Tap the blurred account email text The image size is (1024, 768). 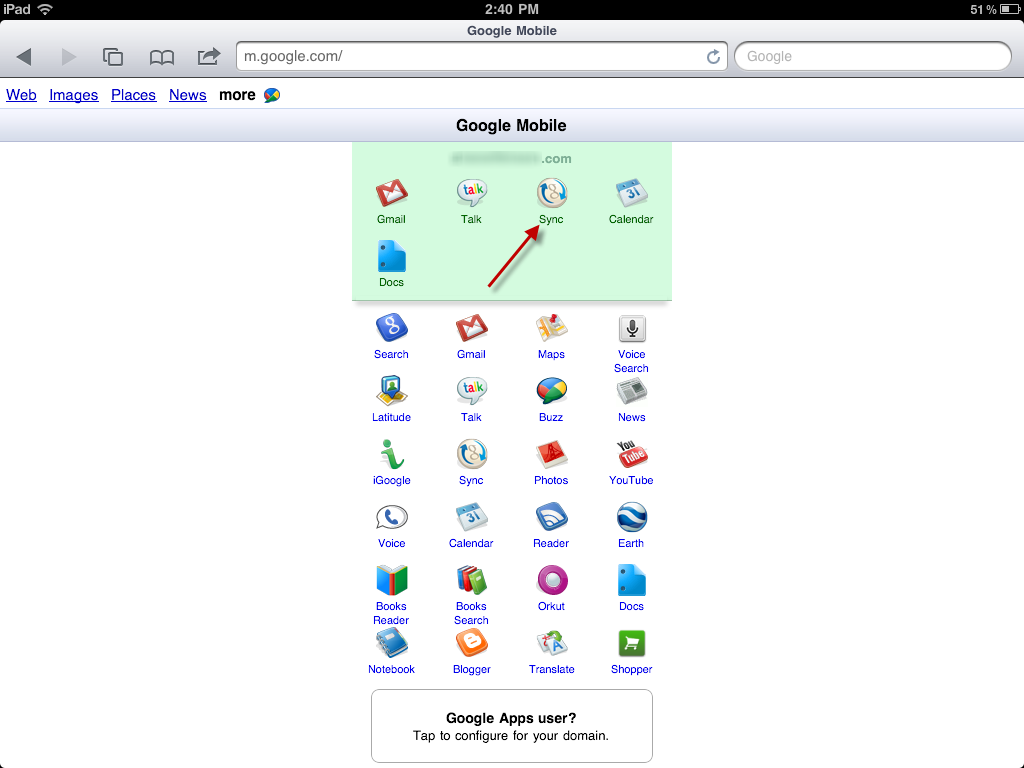[x=511, y=159]
